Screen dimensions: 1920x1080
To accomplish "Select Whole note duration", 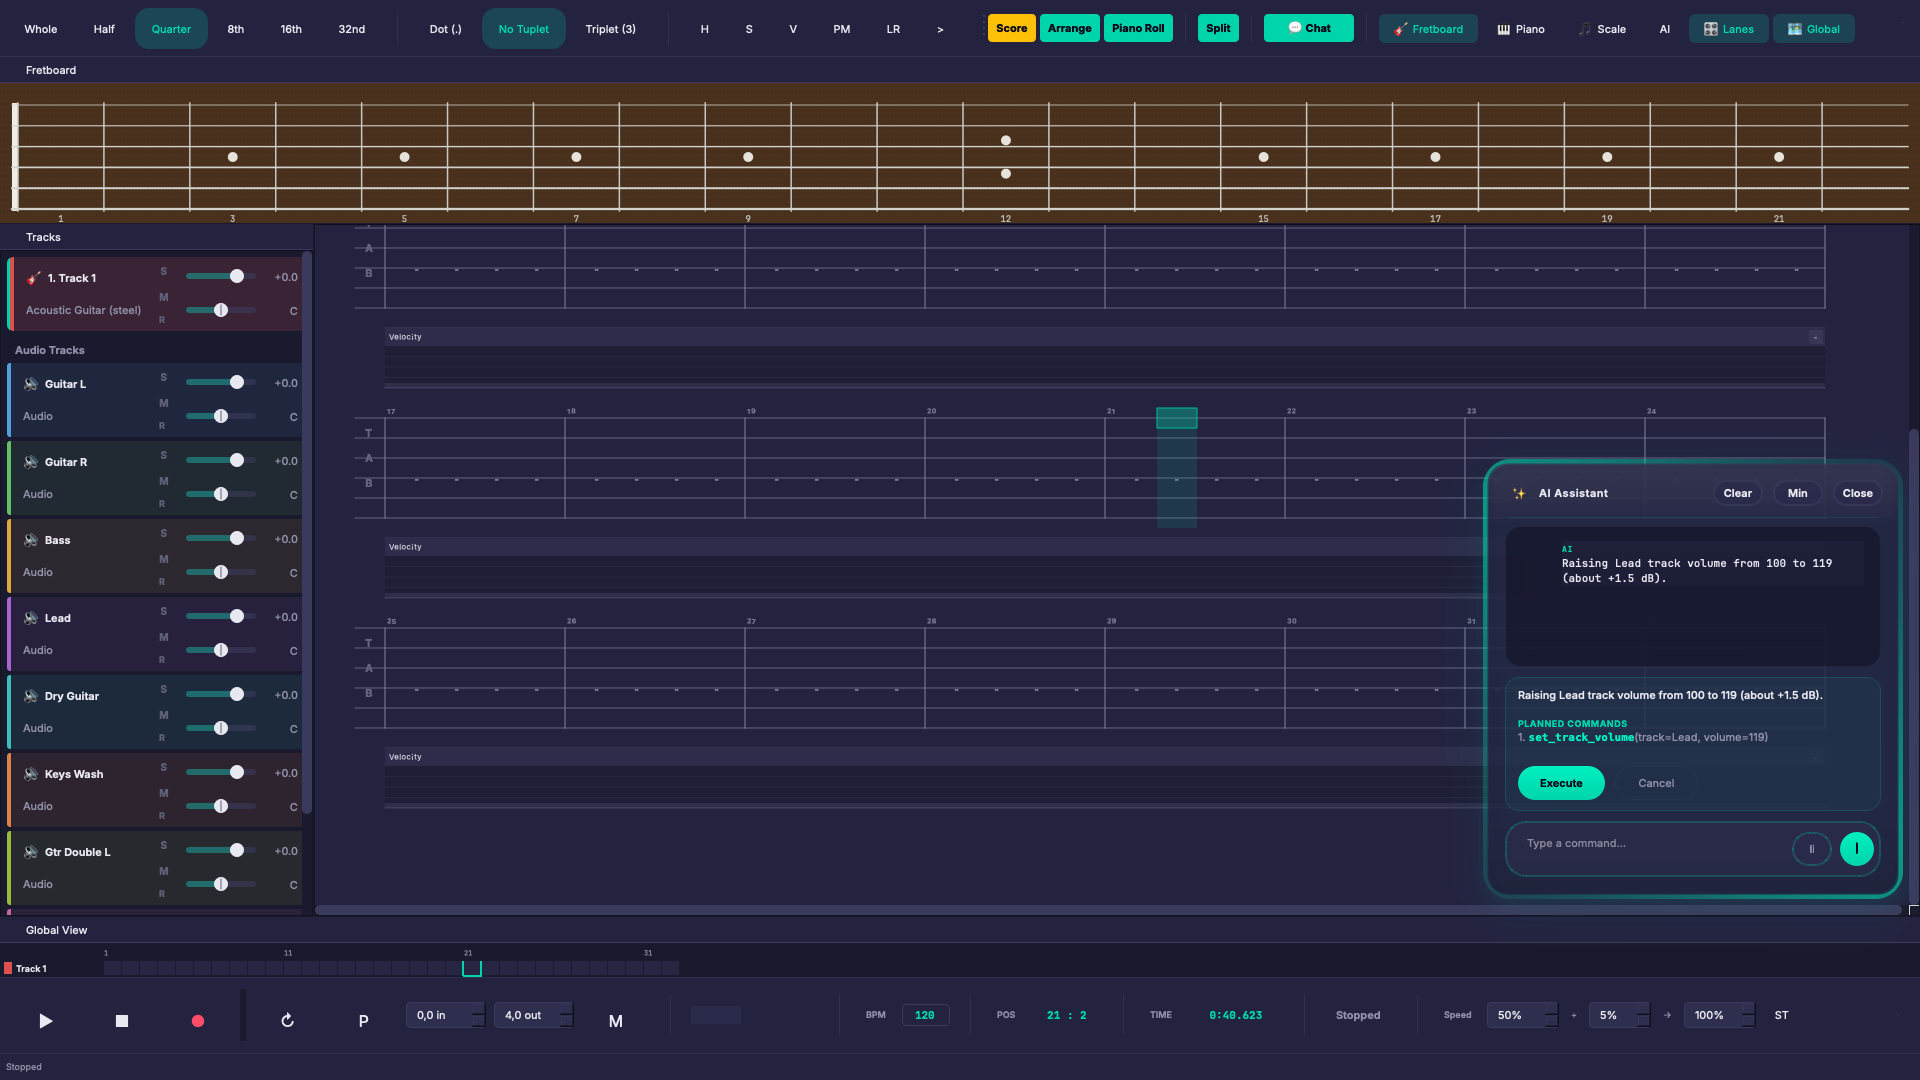I will pyautogui.click(x=41, y=29).
